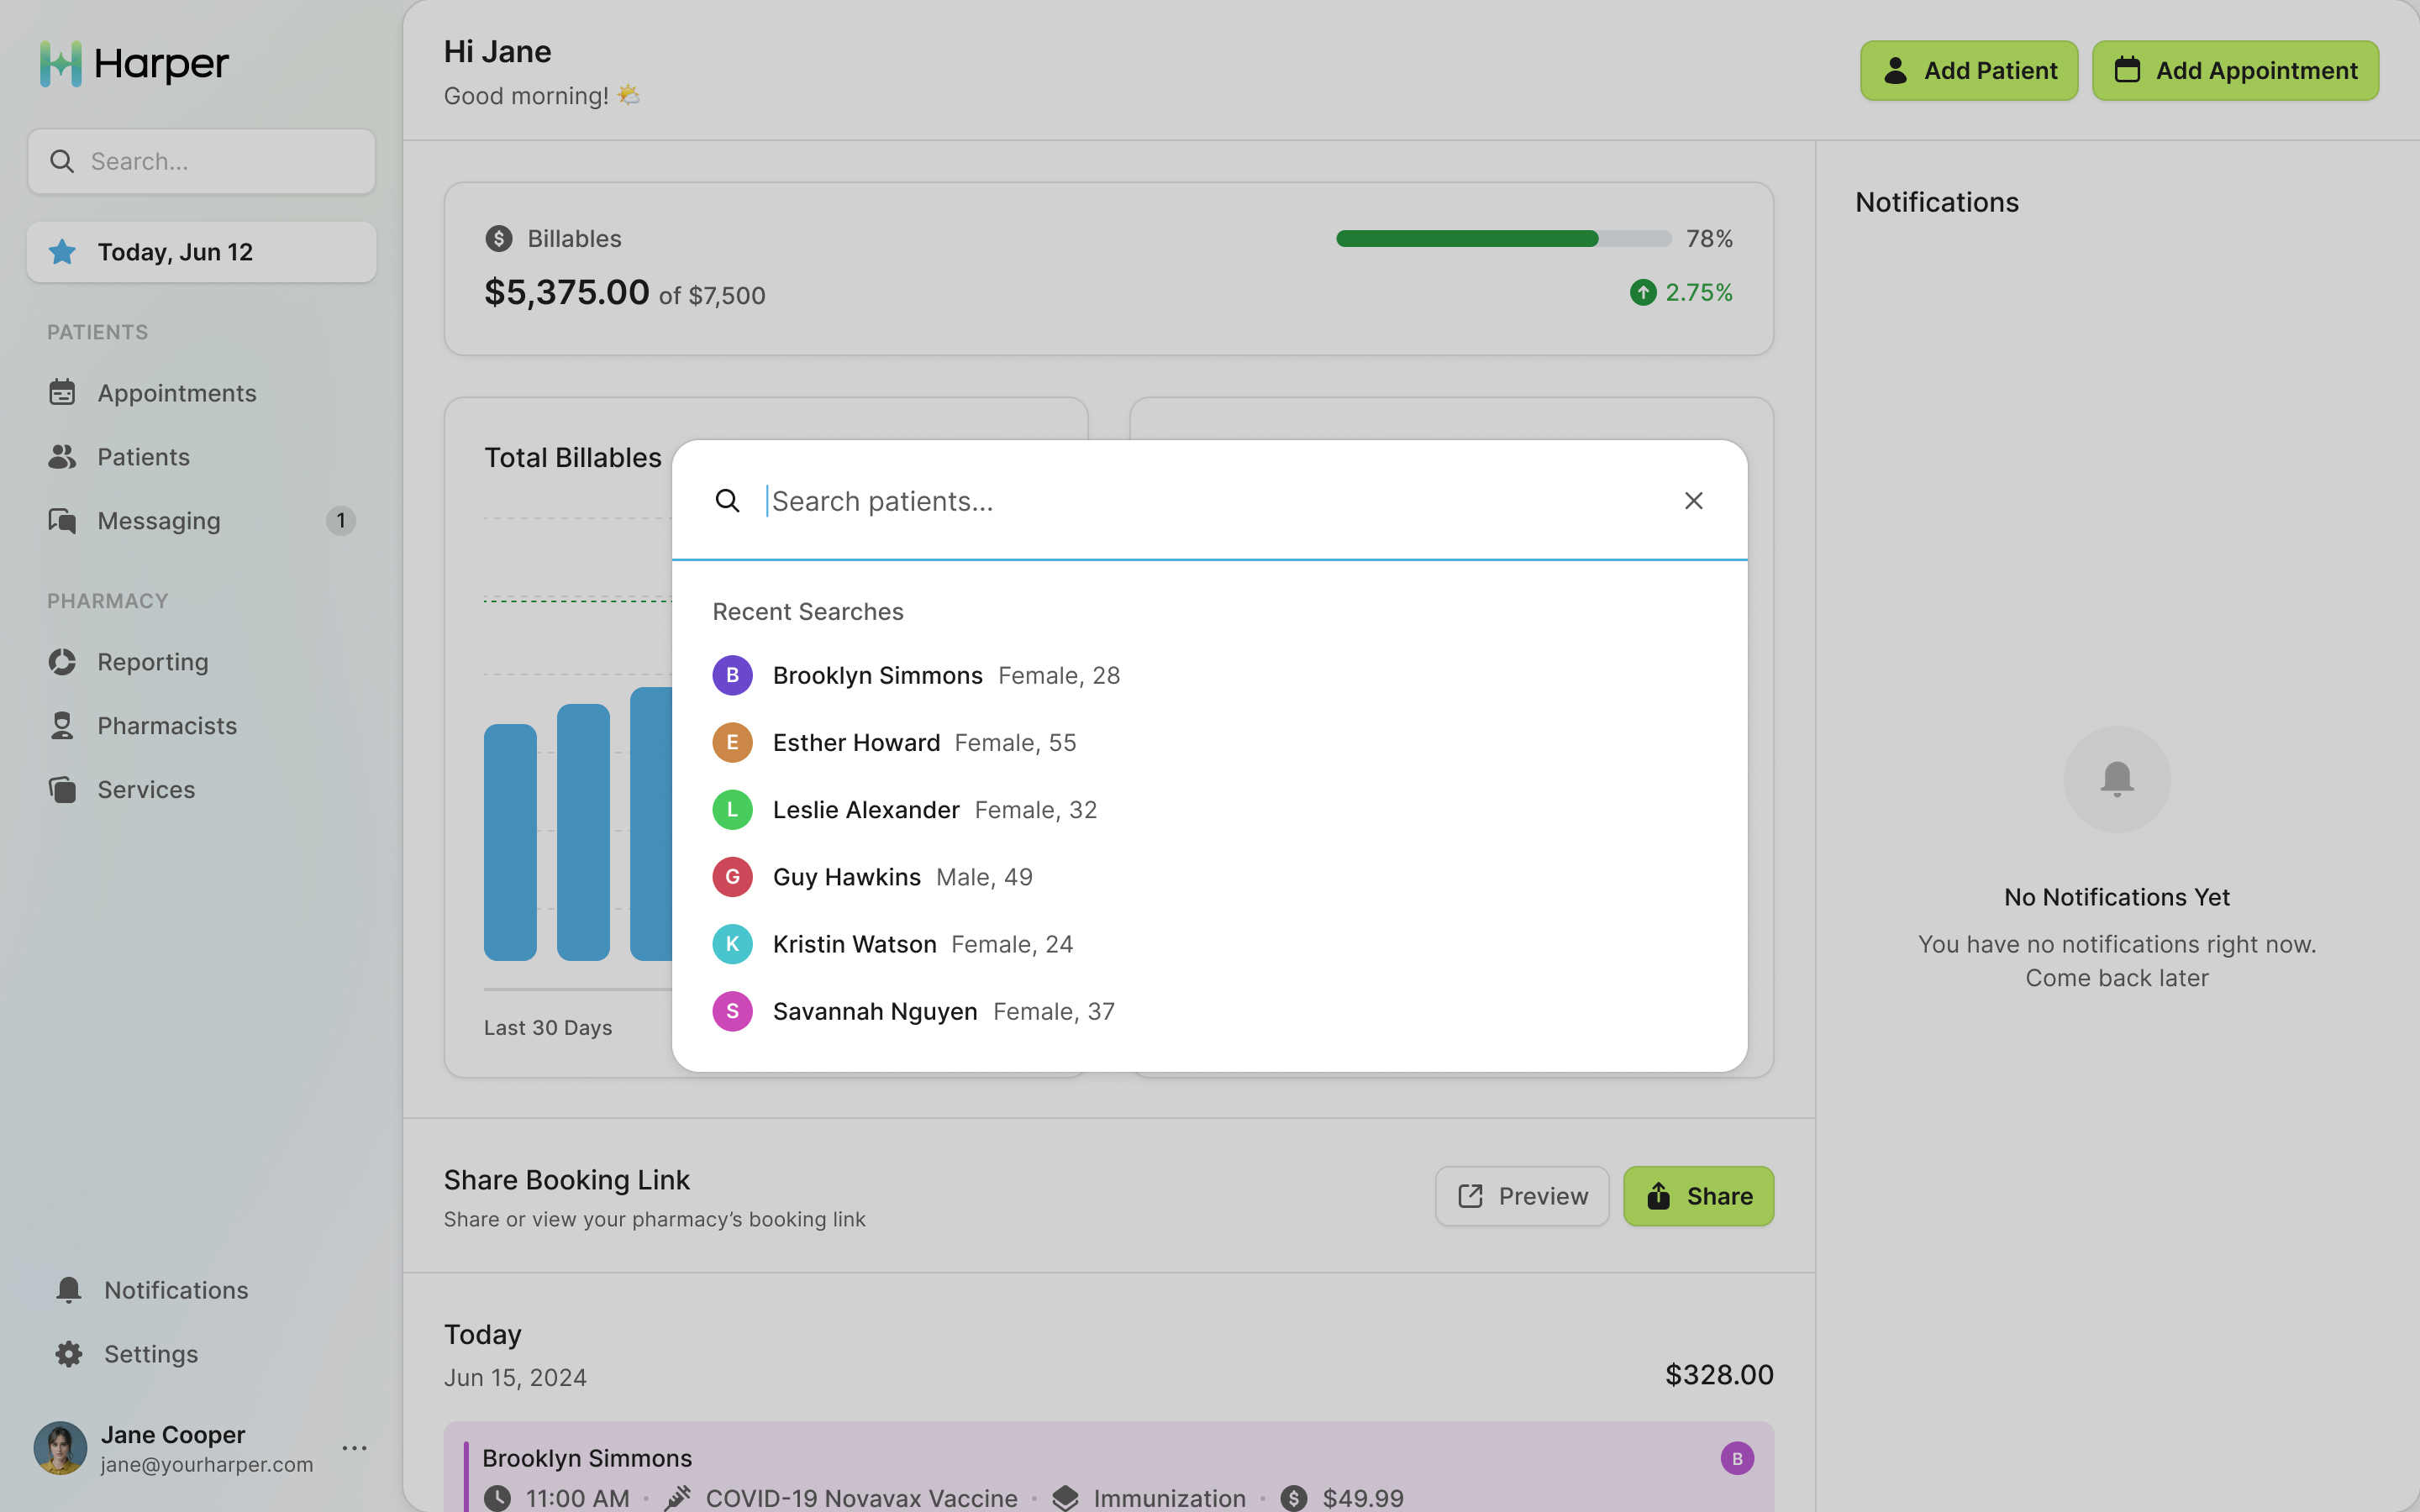Click the Harper logo icon

point(61,64)
